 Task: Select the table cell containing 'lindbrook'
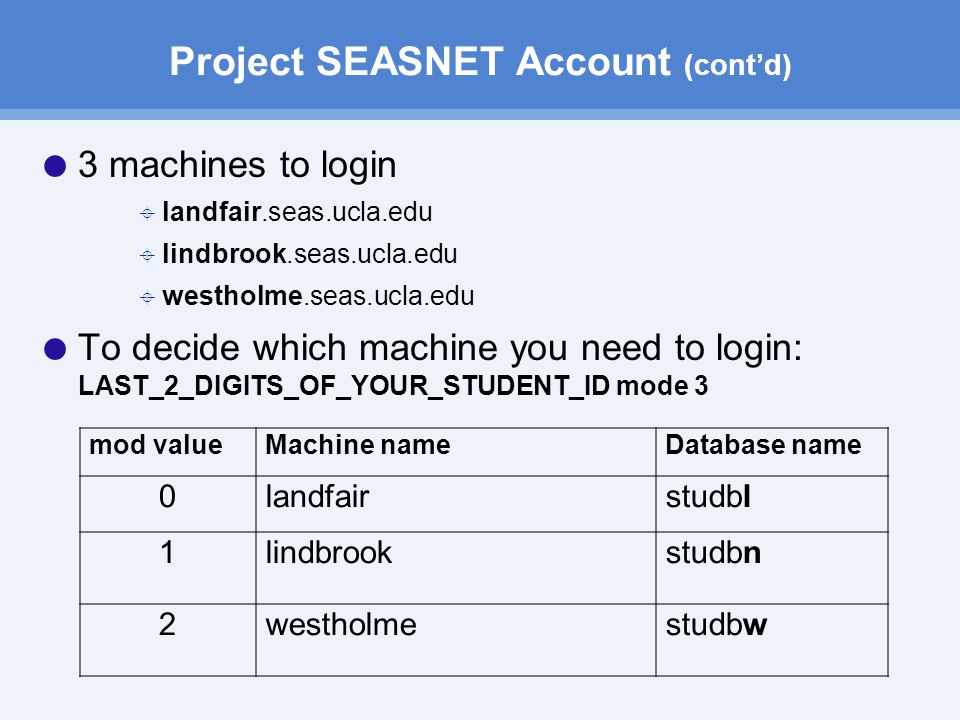pos(456,568)
